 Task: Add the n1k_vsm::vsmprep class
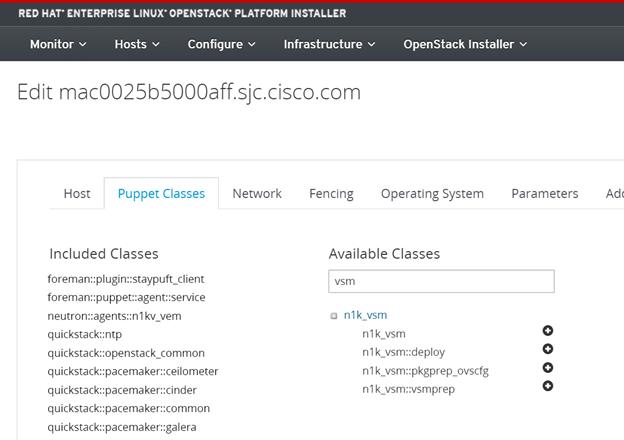coord(548,386)
